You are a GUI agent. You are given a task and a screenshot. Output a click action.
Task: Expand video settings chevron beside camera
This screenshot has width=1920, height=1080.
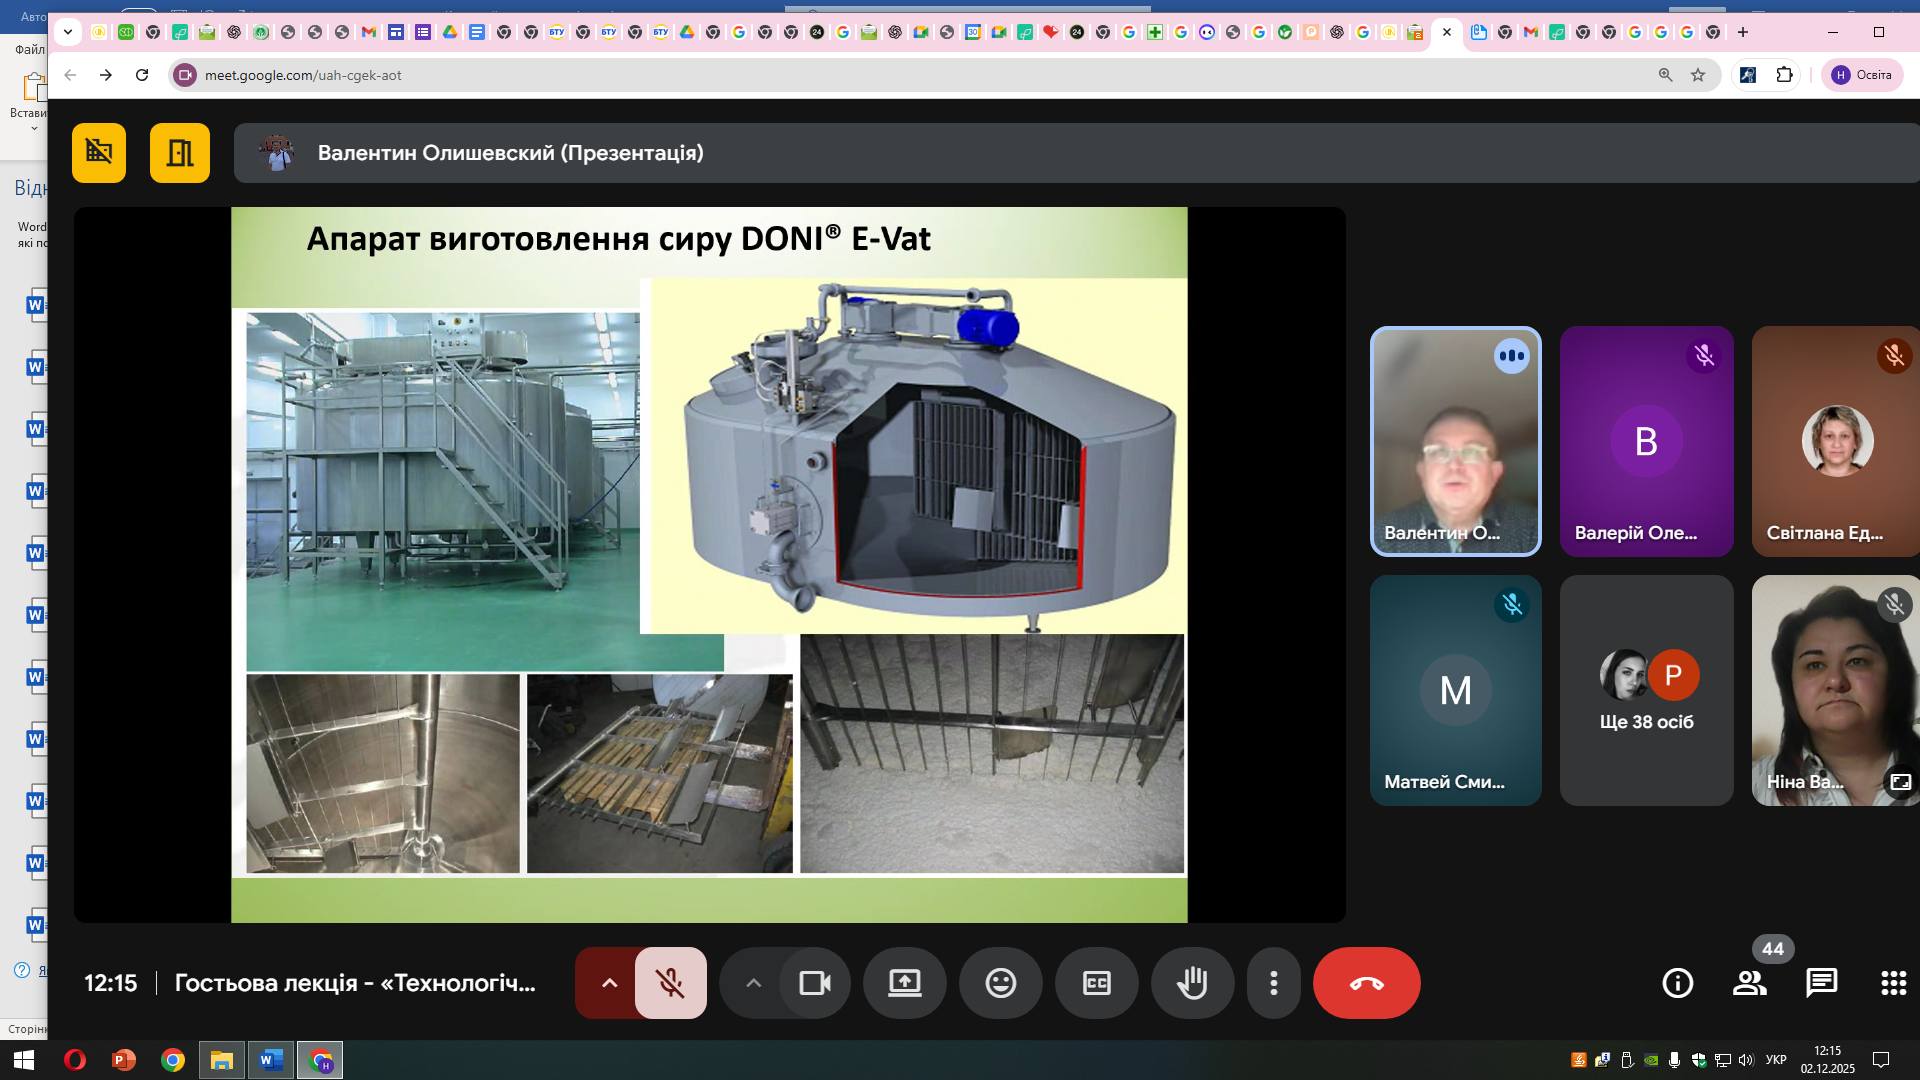(754, 983)
